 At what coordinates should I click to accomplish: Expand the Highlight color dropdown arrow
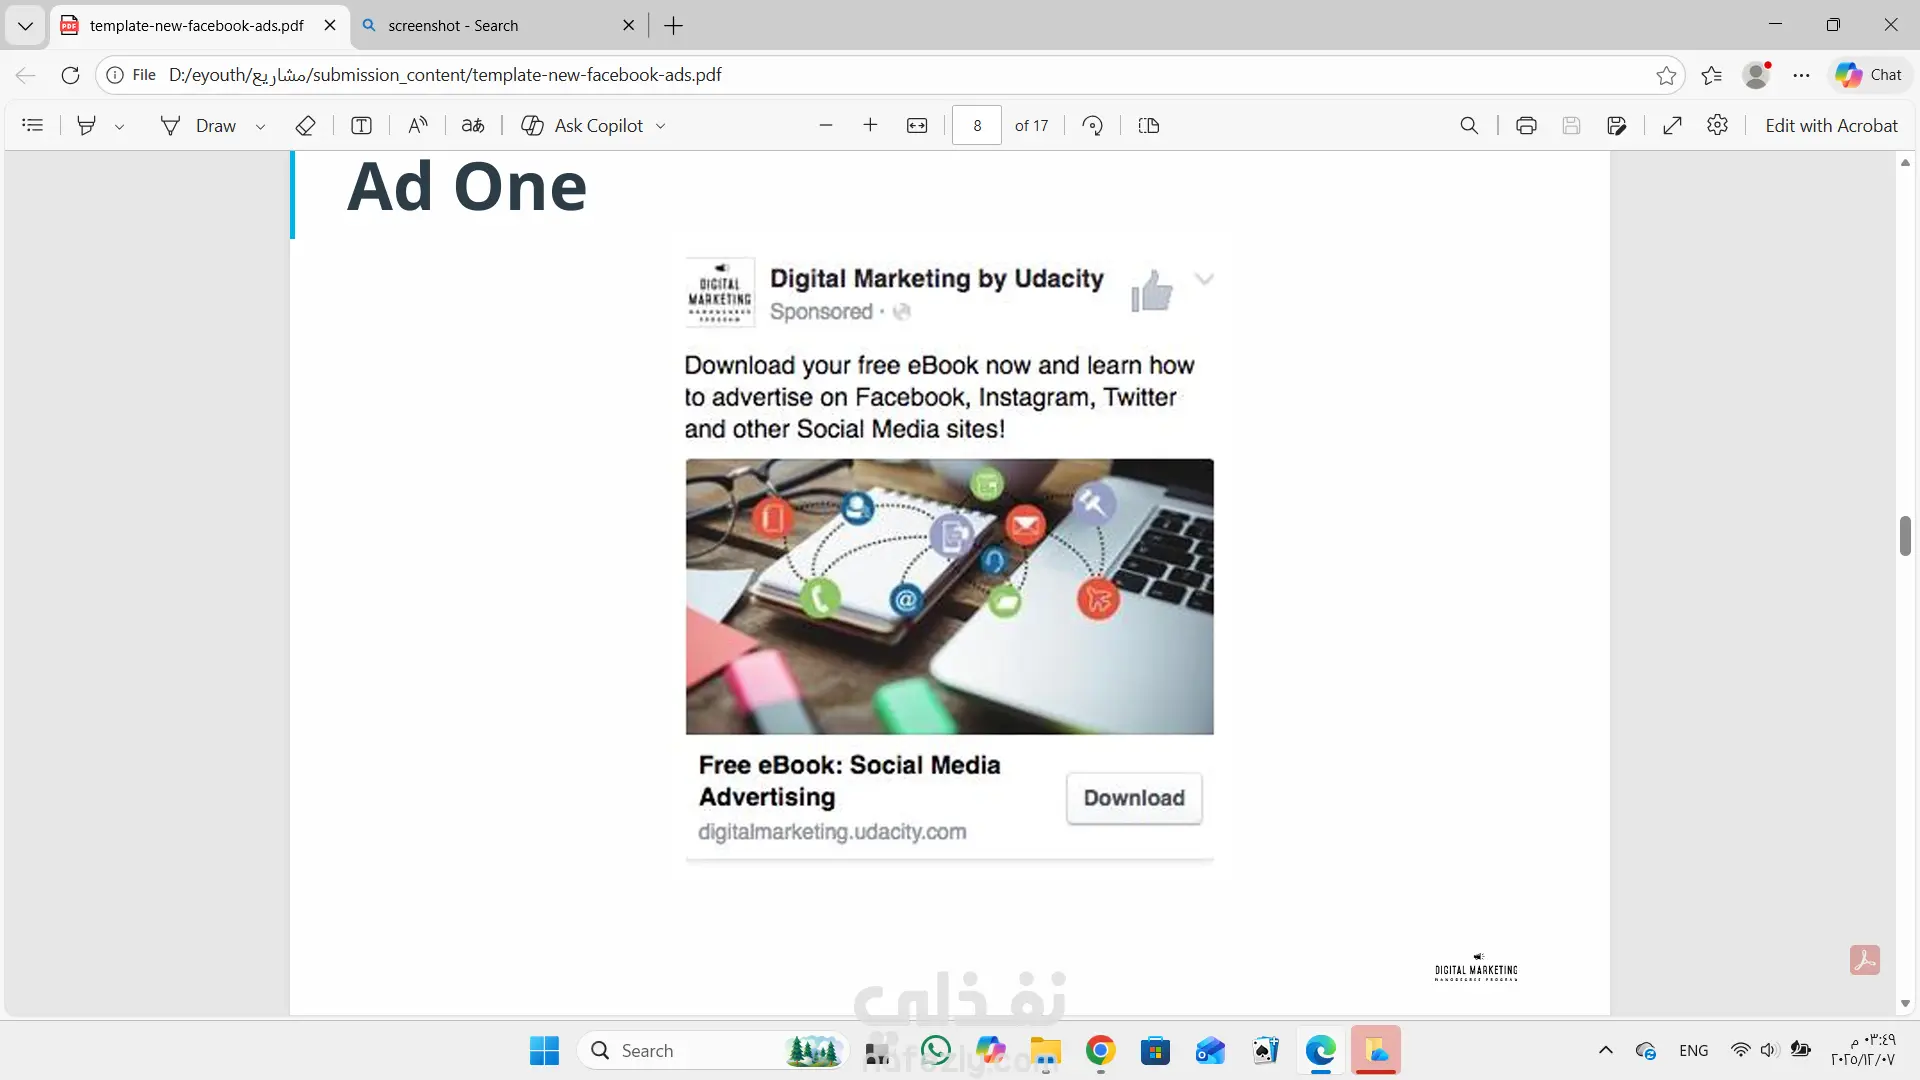[x=120, y=126]
